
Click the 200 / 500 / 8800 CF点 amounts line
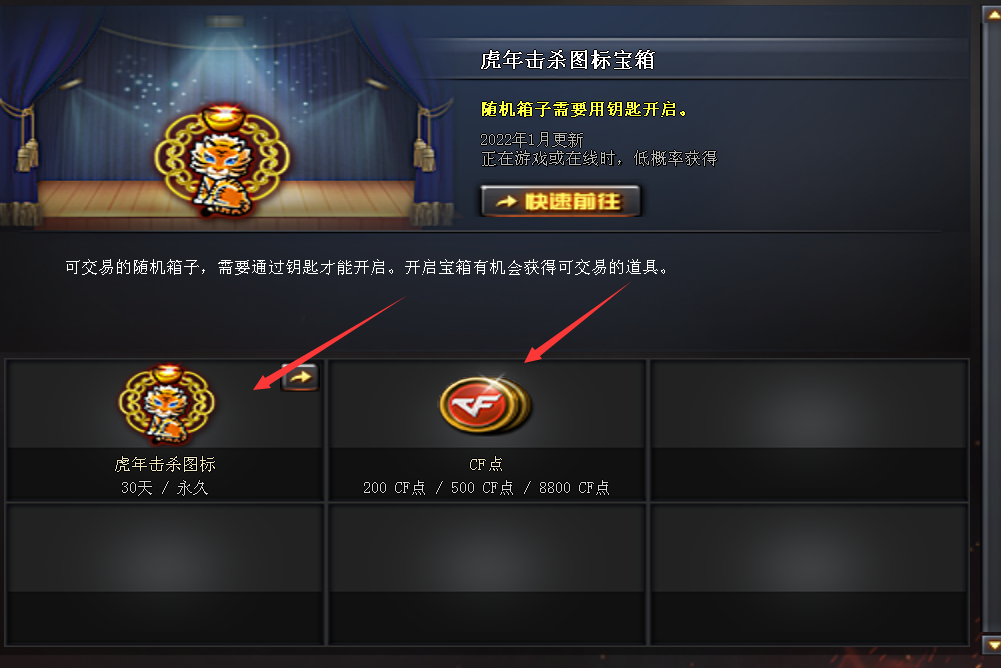pyautogui.click(x=486, y=488)
